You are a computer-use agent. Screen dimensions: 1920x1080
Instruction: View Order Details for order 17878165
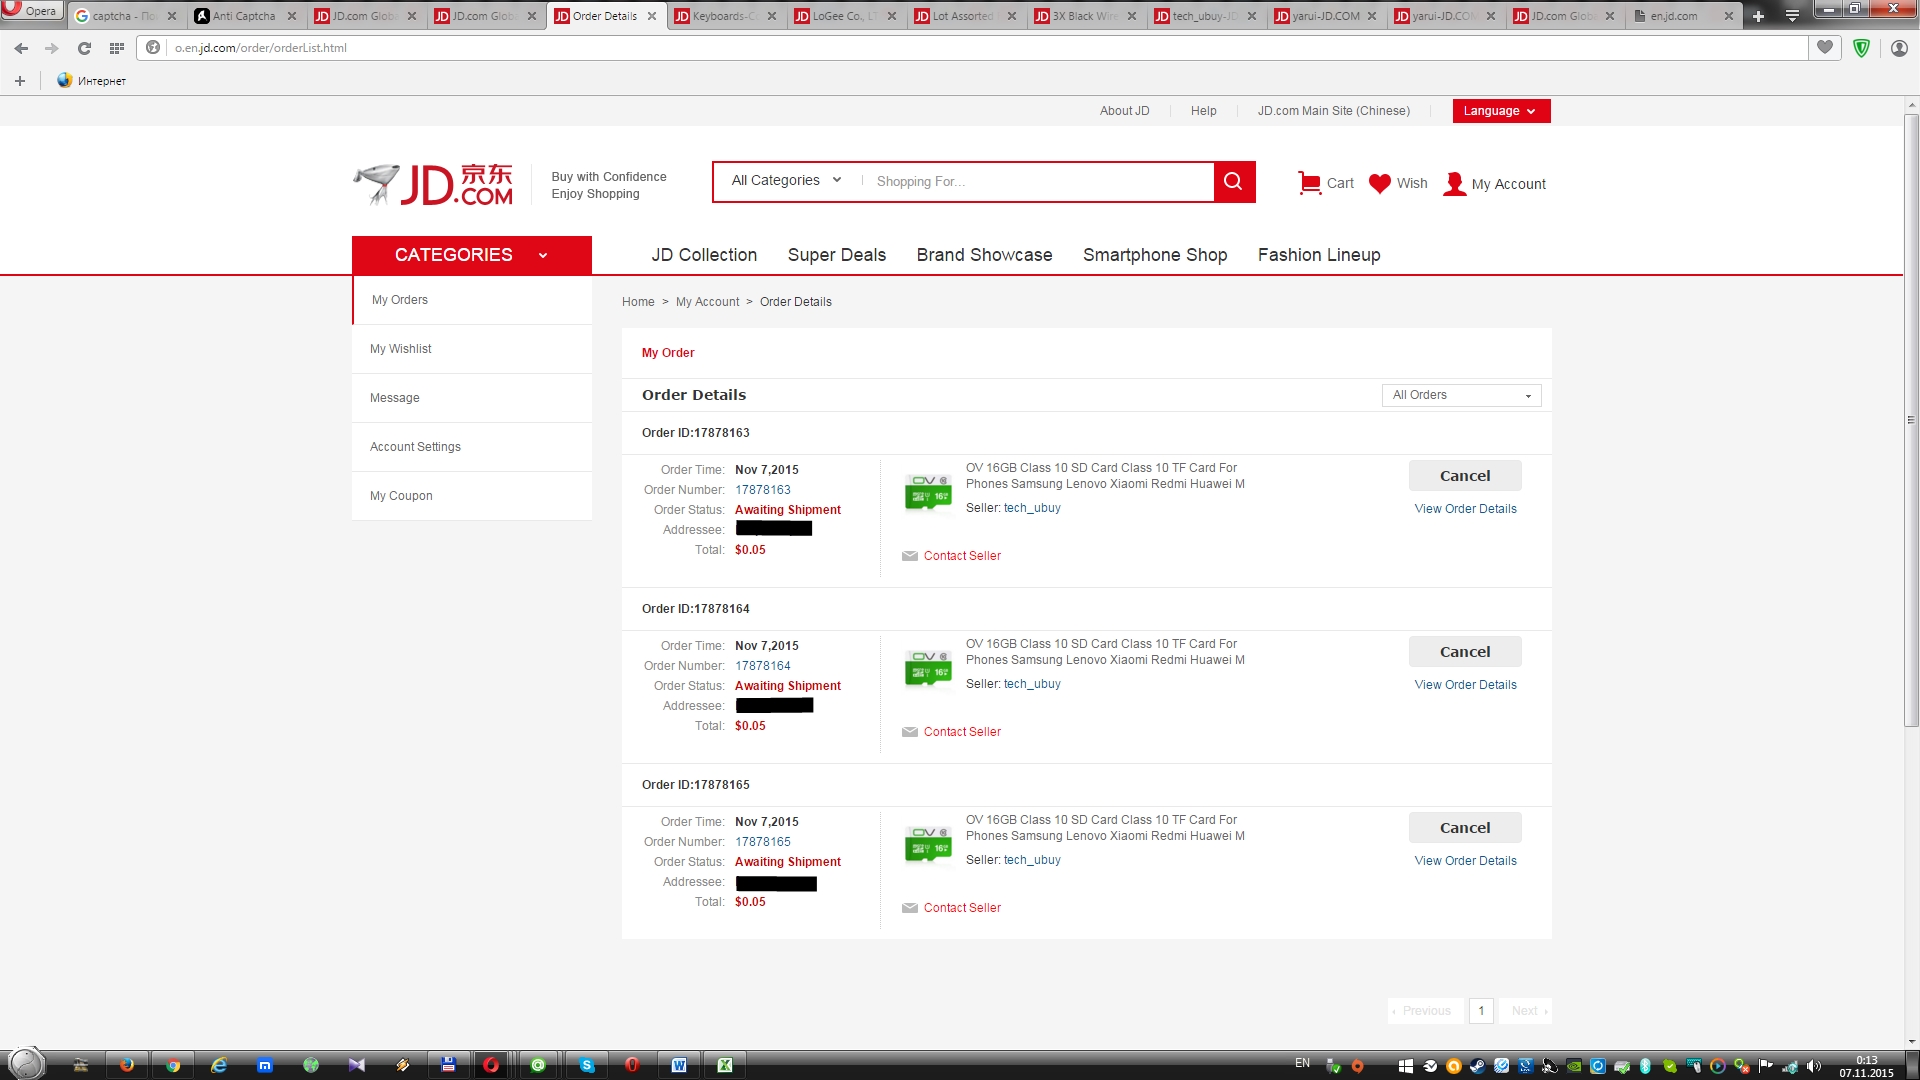(x=1465, y=861)
